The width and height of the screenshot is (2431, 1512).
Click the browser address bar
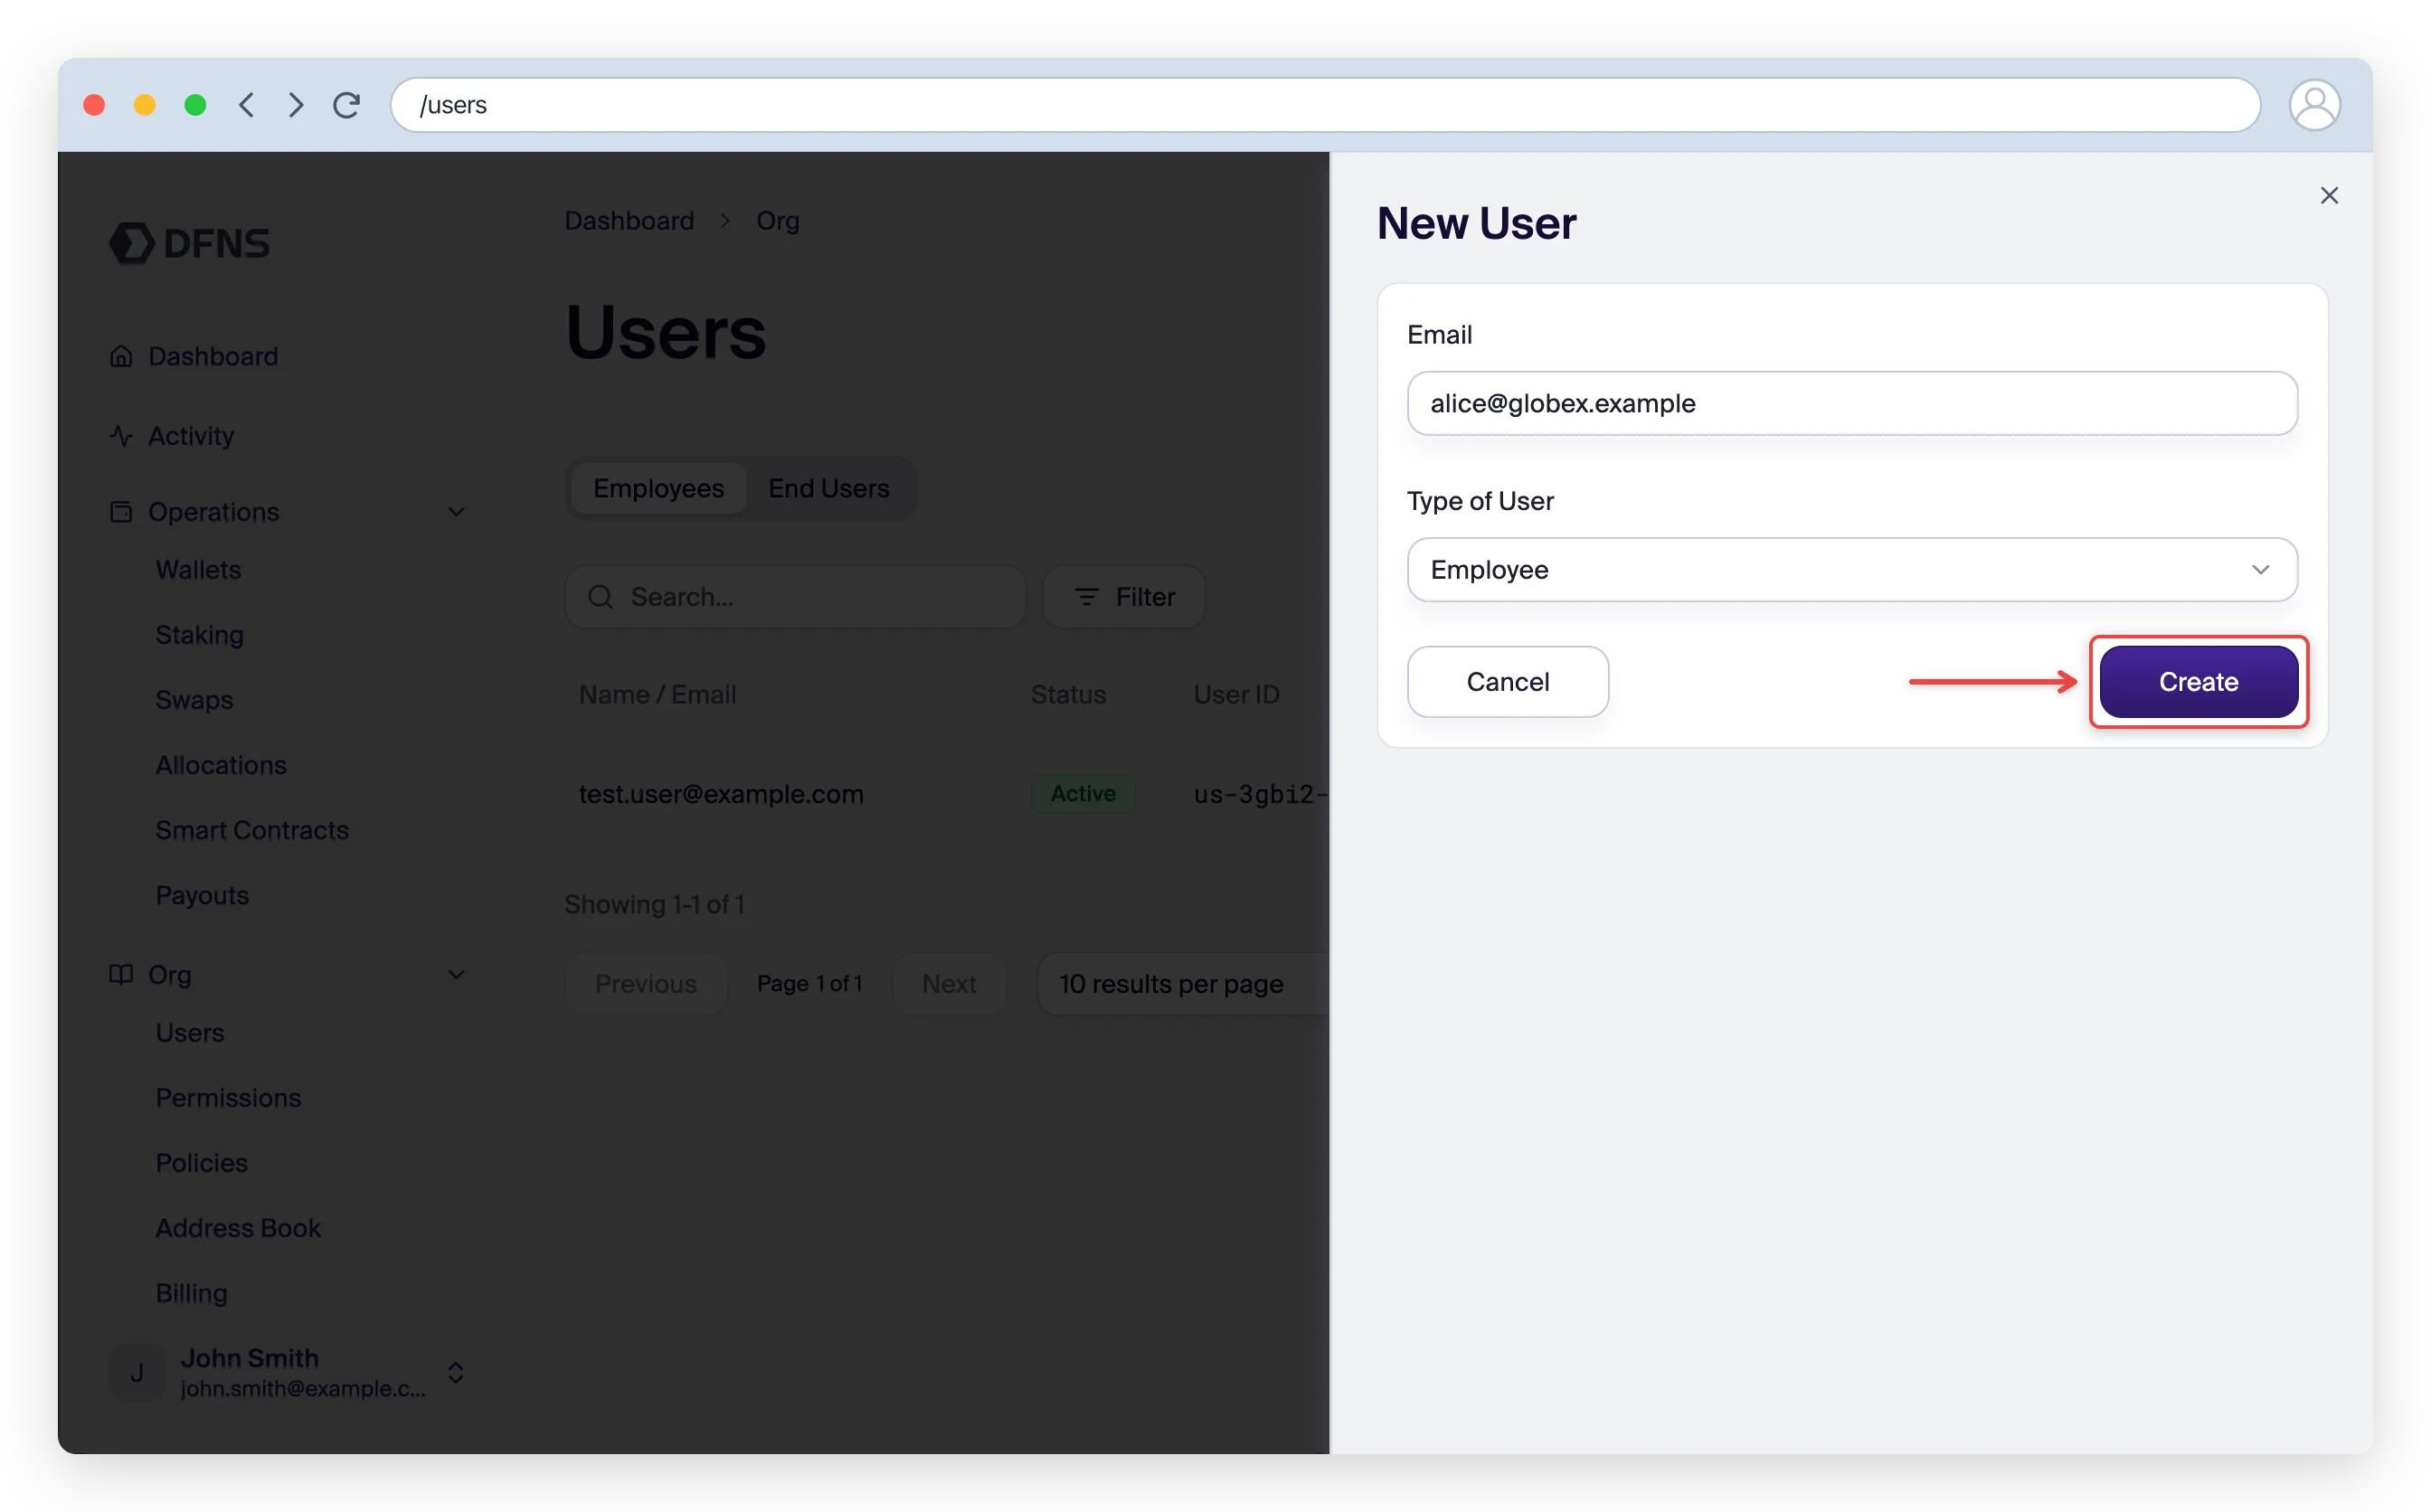(x=1324, y=105)
